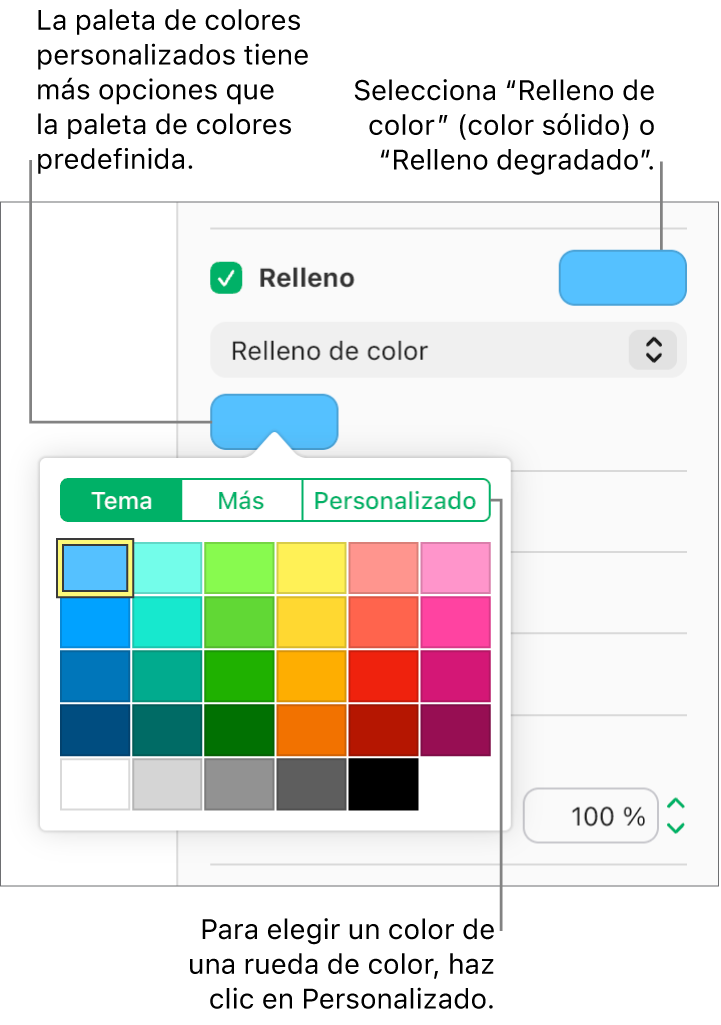Select the coral swatch in the top row
The height and width of the screenshot is (1025, 721).
pos(383,568)
